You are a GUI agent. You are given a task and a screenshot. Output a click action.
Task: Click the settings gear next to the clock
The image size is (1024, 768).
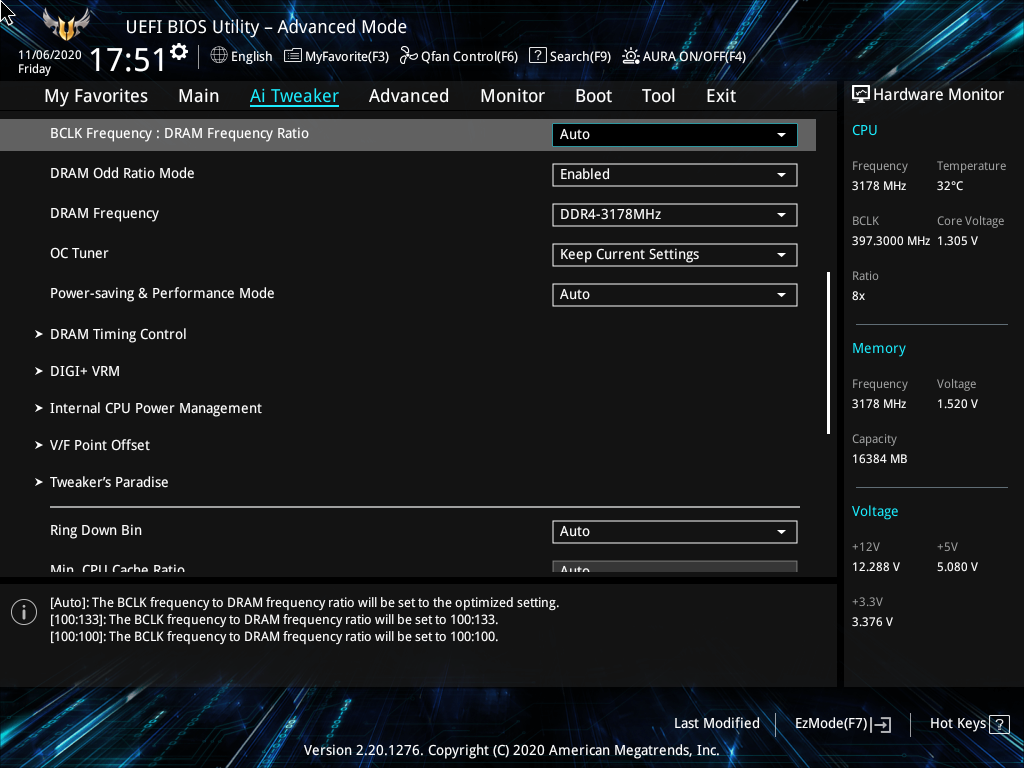[x=179, y=52]
